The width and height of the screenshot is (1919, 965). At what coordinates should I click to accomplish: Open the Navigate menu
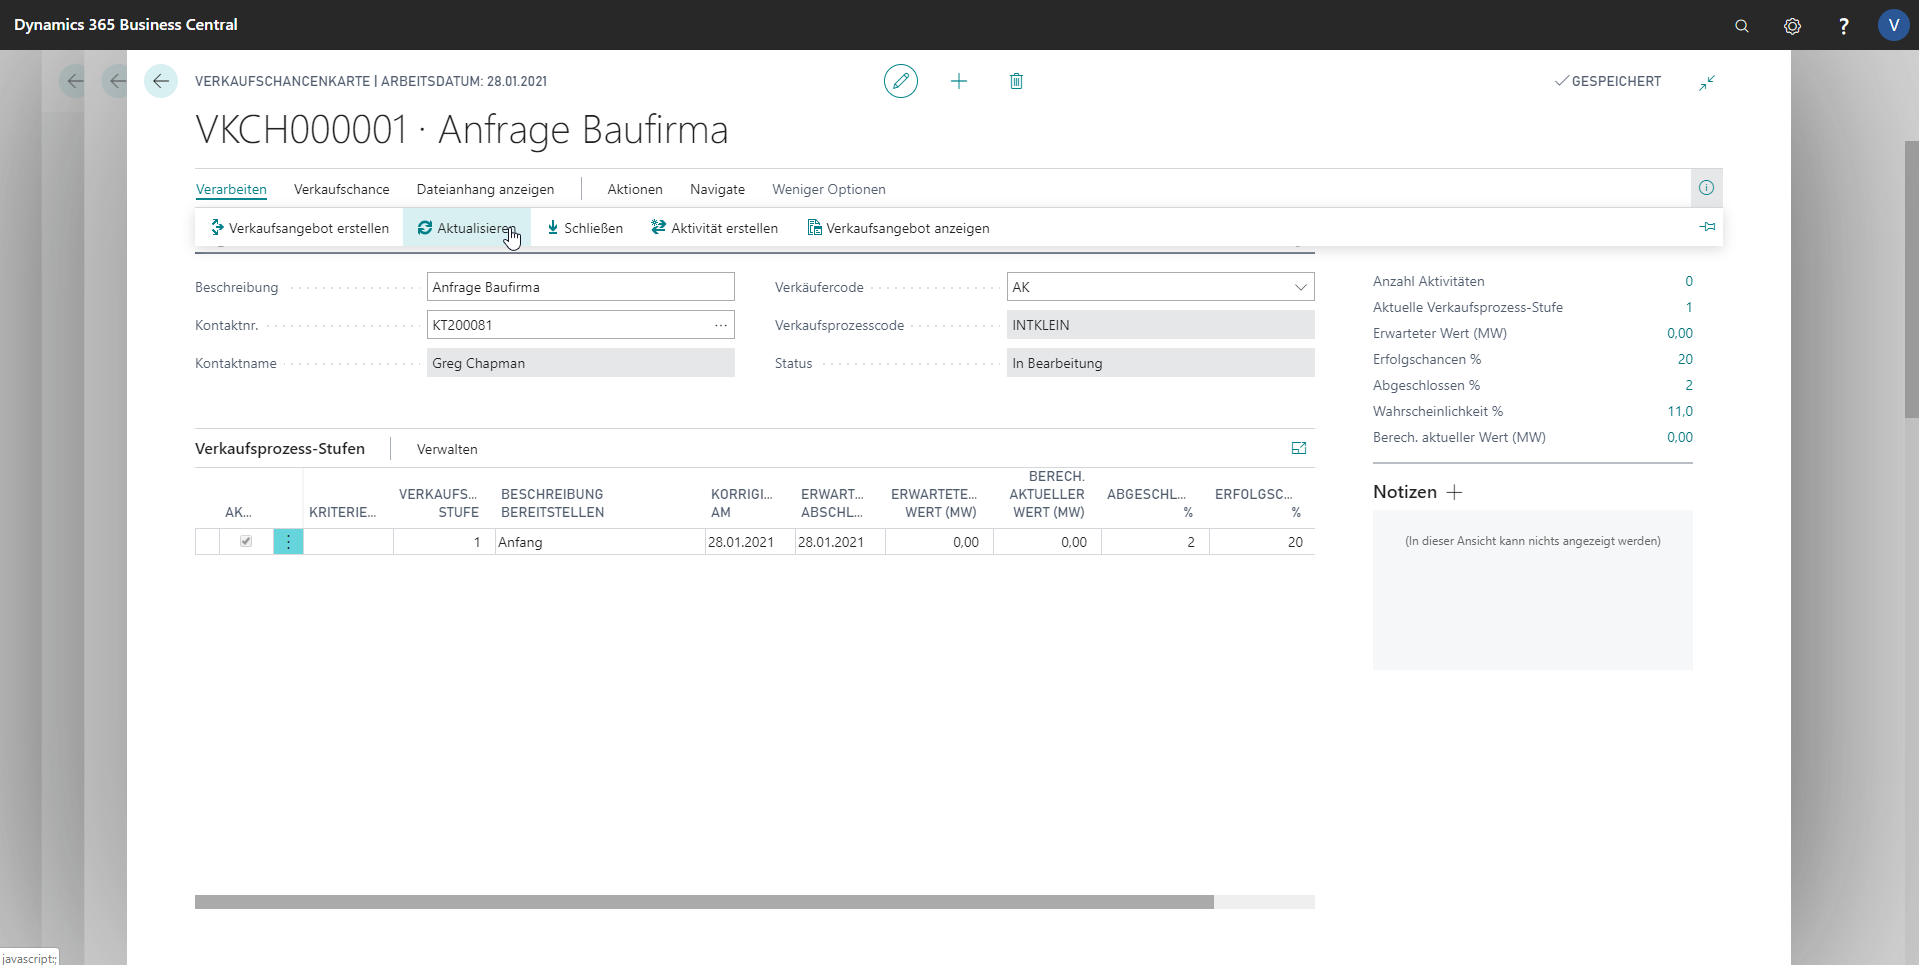[x=717, y=189]
